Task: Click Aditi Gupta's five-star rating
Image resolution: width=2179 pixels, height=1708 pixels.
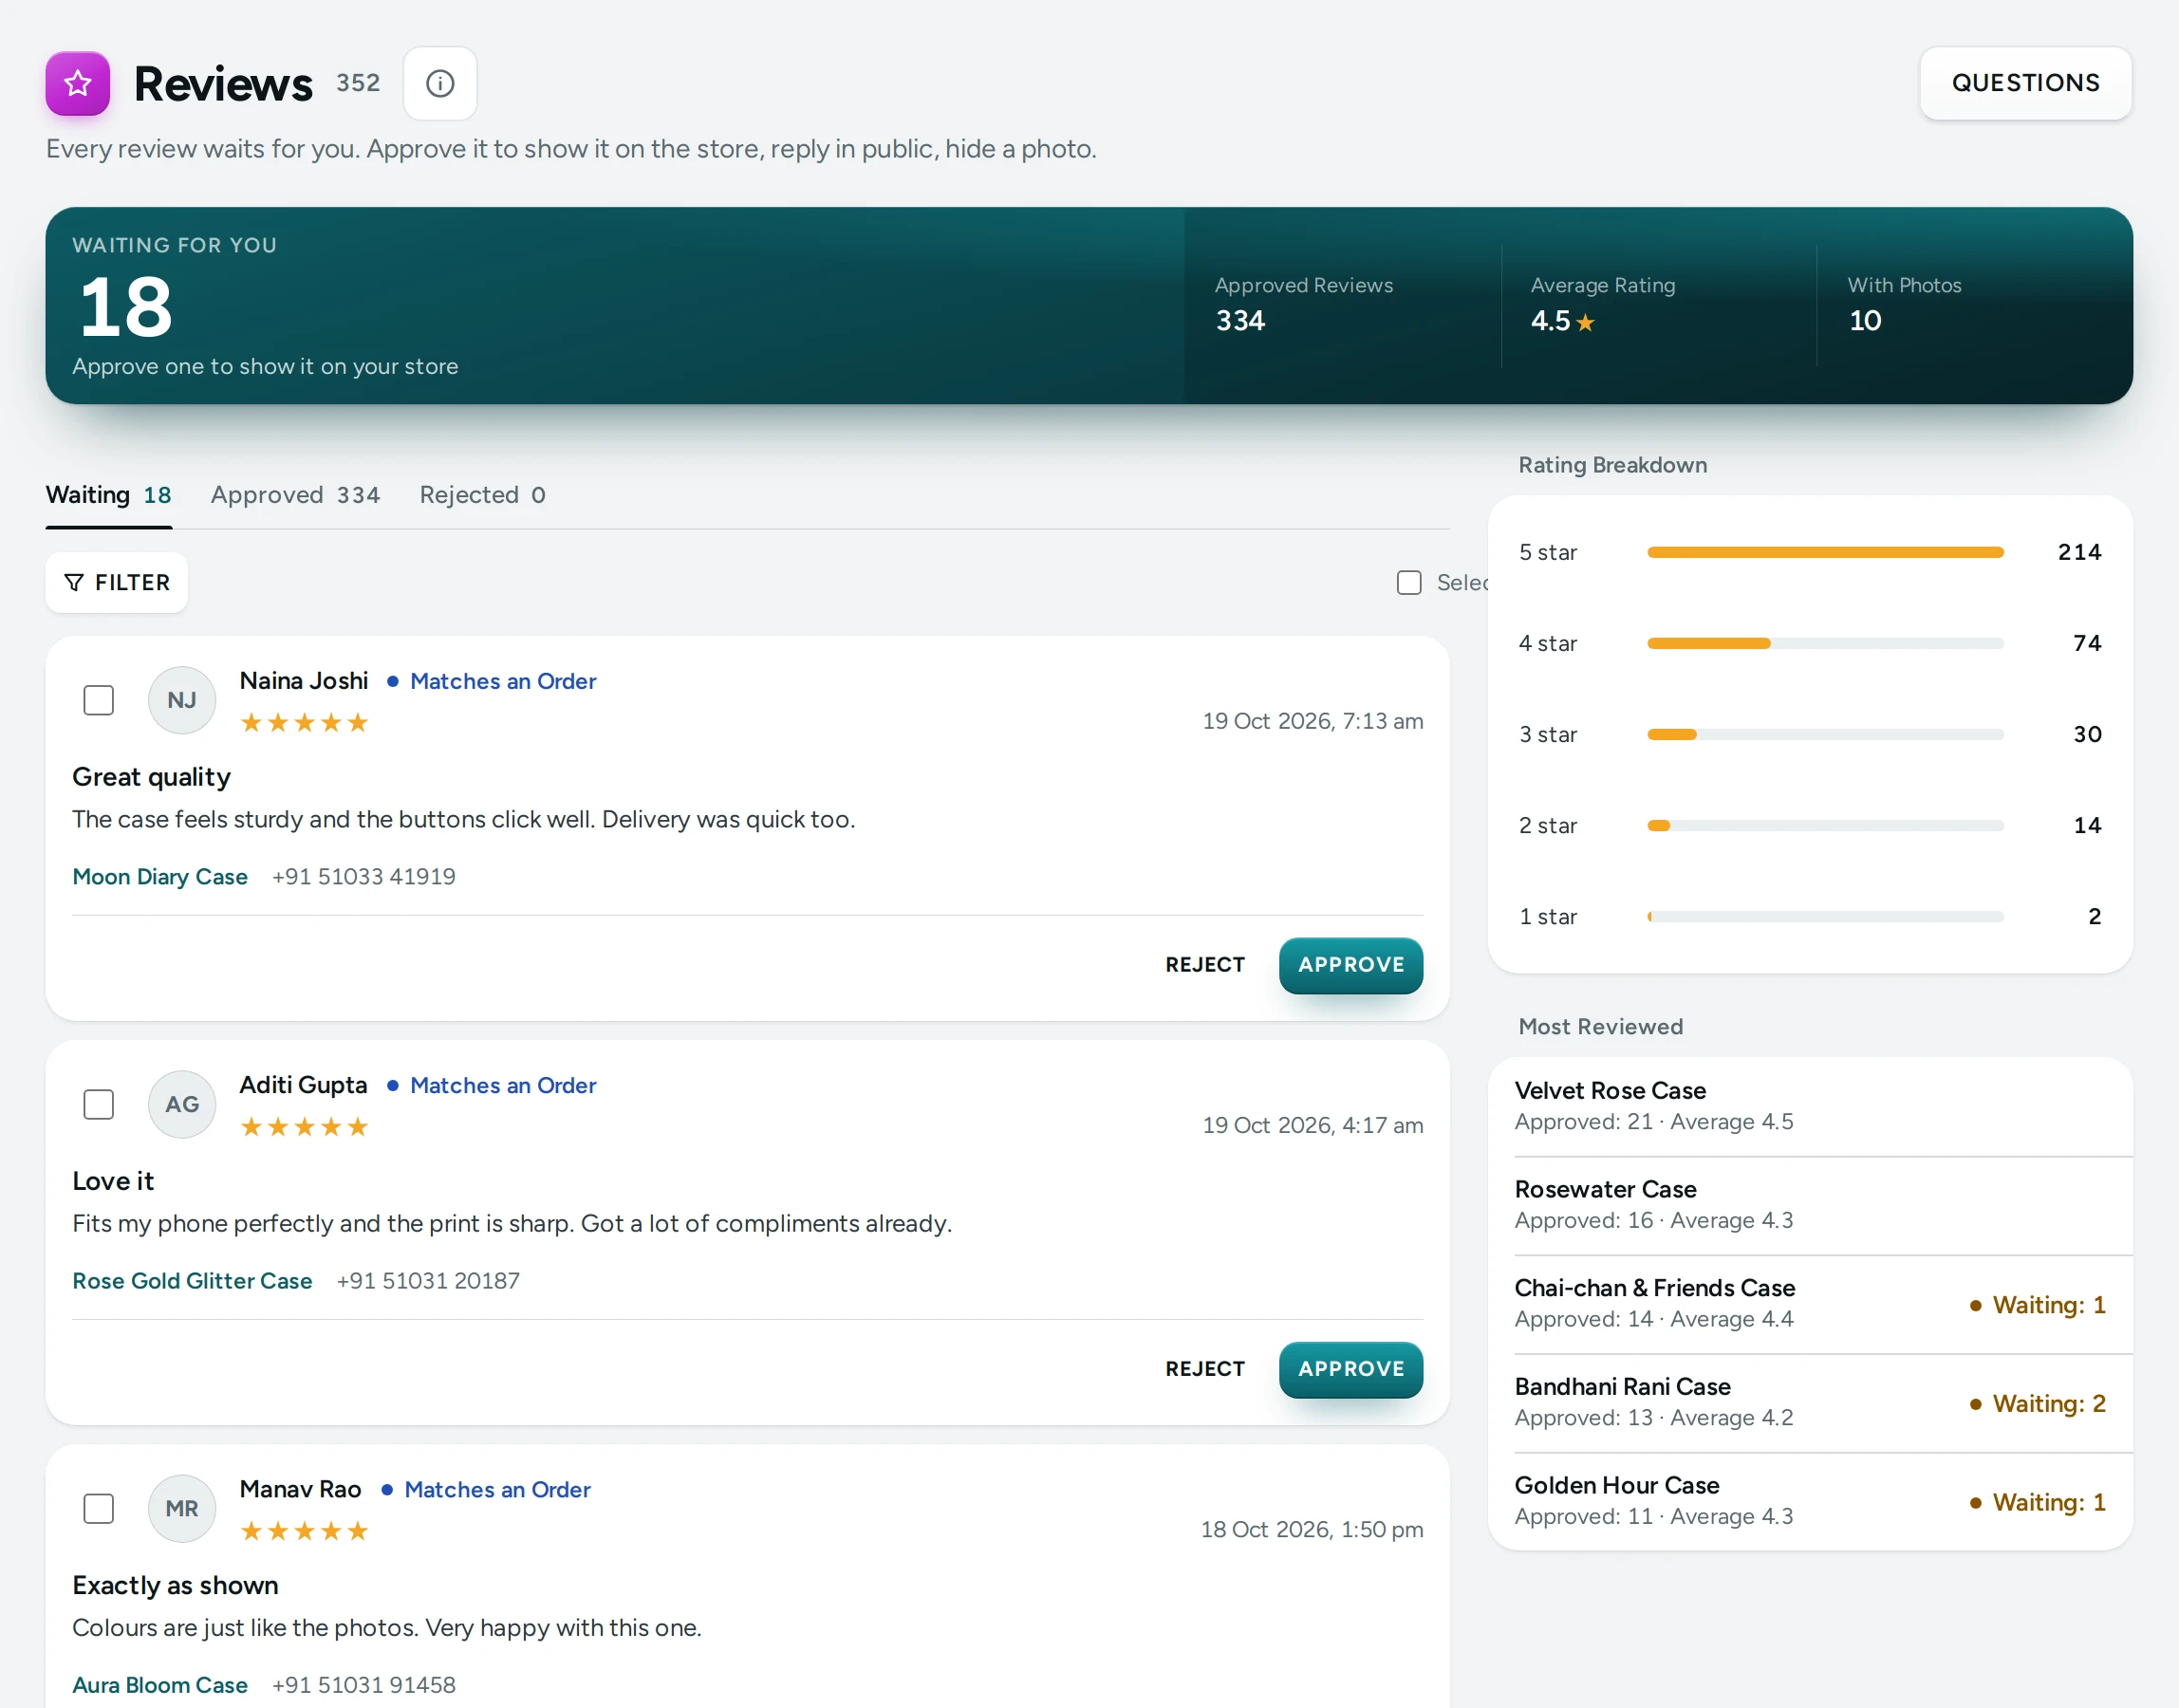Action: pos(304,1126)
